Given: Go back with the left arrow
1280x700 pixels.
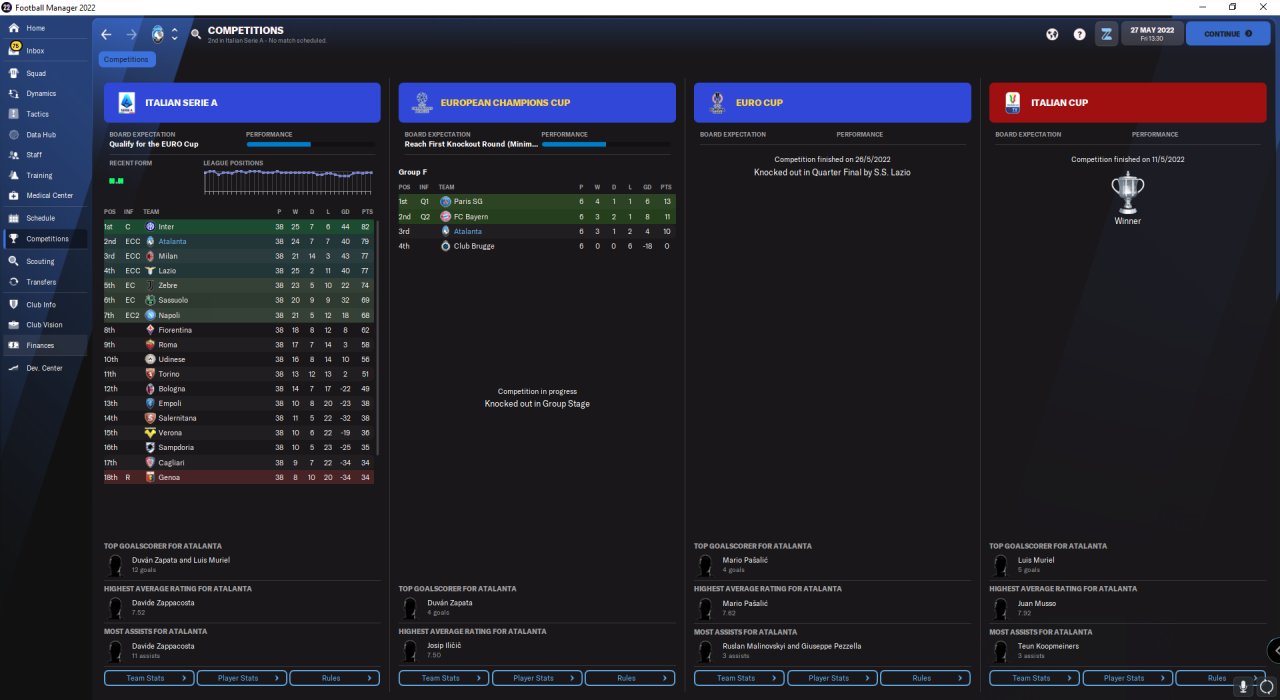Looking at the screenshot, I should click(107, 34).
